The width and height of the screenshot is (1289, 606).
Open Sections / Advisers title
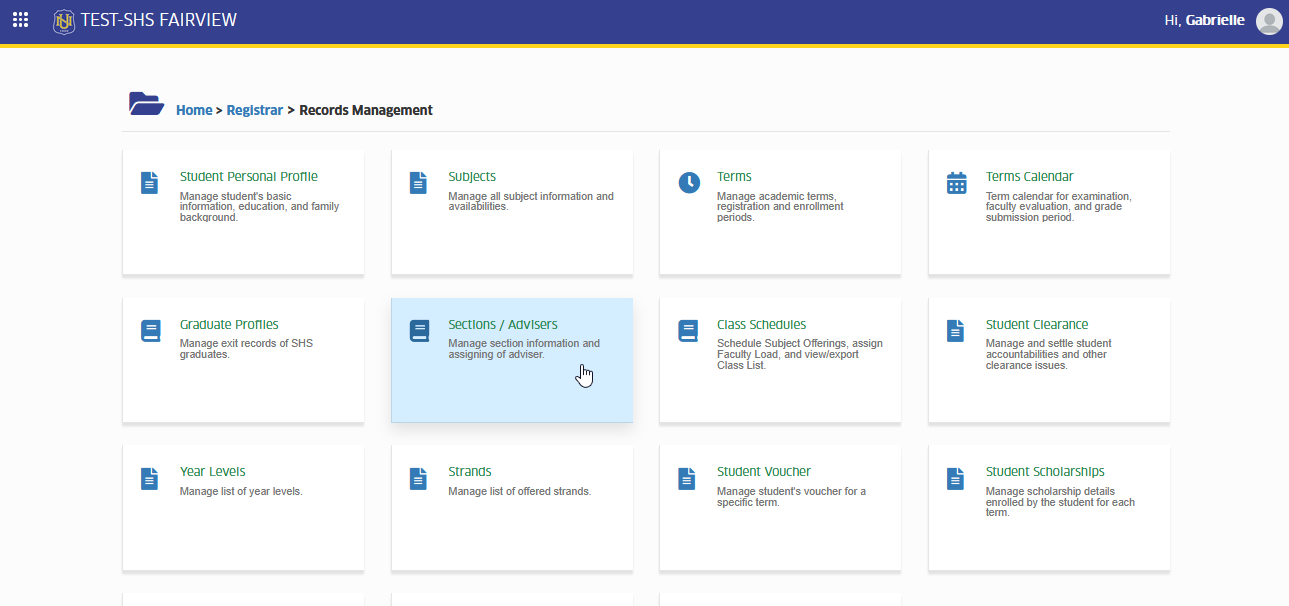click(x=503, y=324)
